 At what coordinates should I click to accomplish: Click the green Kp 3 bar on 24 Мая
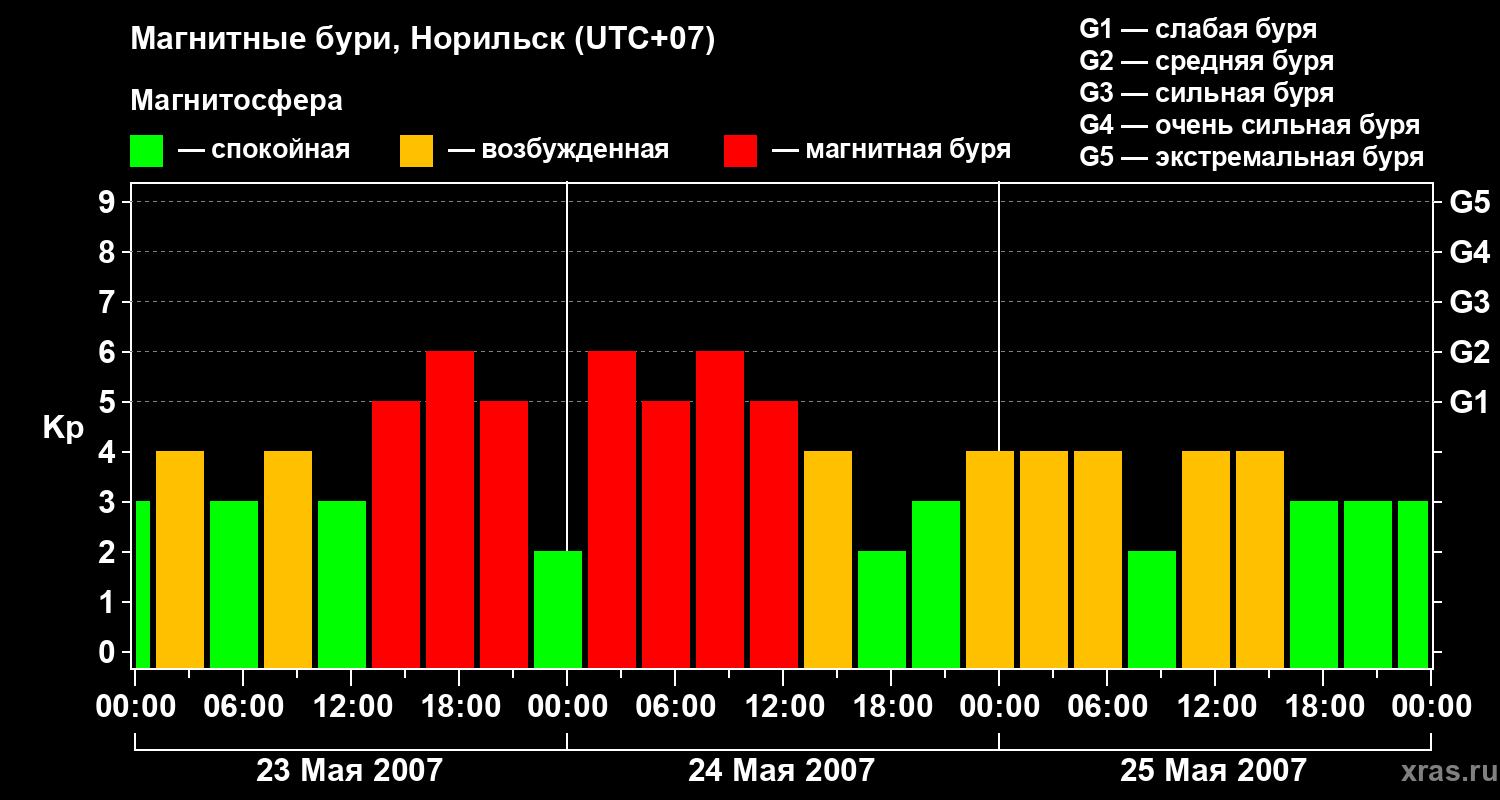pos(936,585)
